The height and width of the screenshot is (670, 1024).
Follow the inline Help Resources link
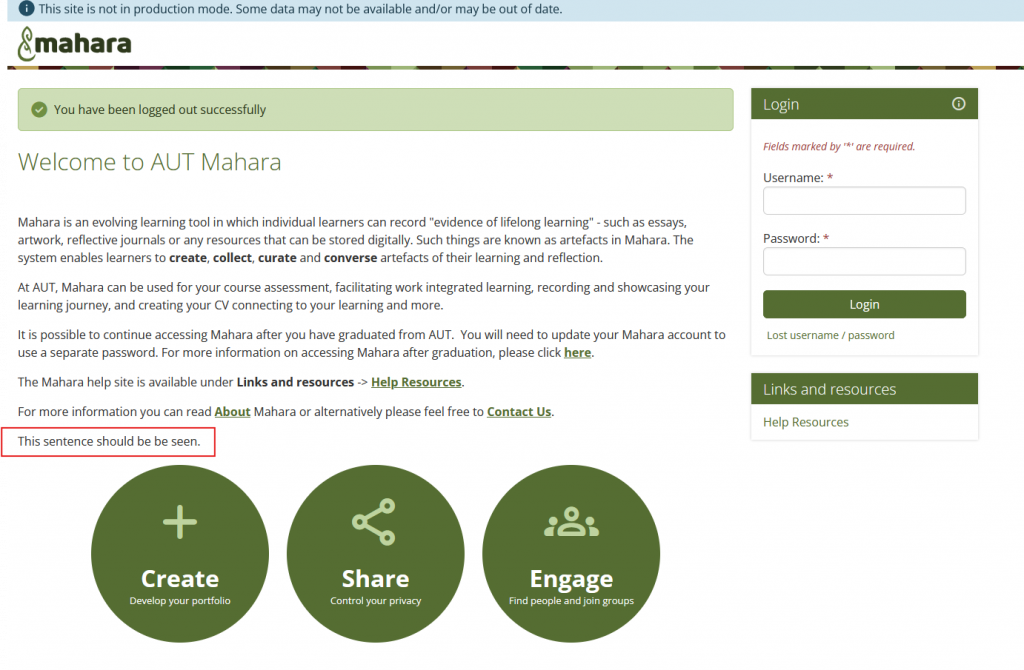[416, 382]
